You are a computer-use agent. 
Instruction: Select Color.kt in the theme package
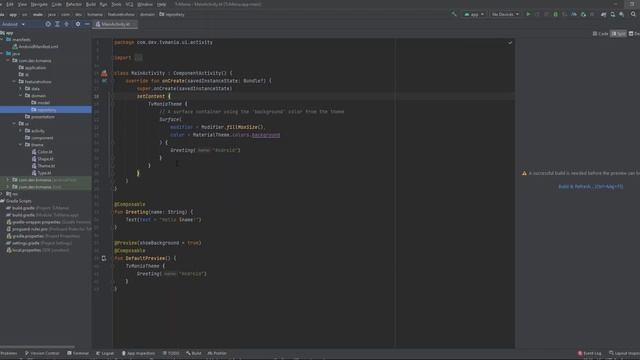tap(42, 152)
